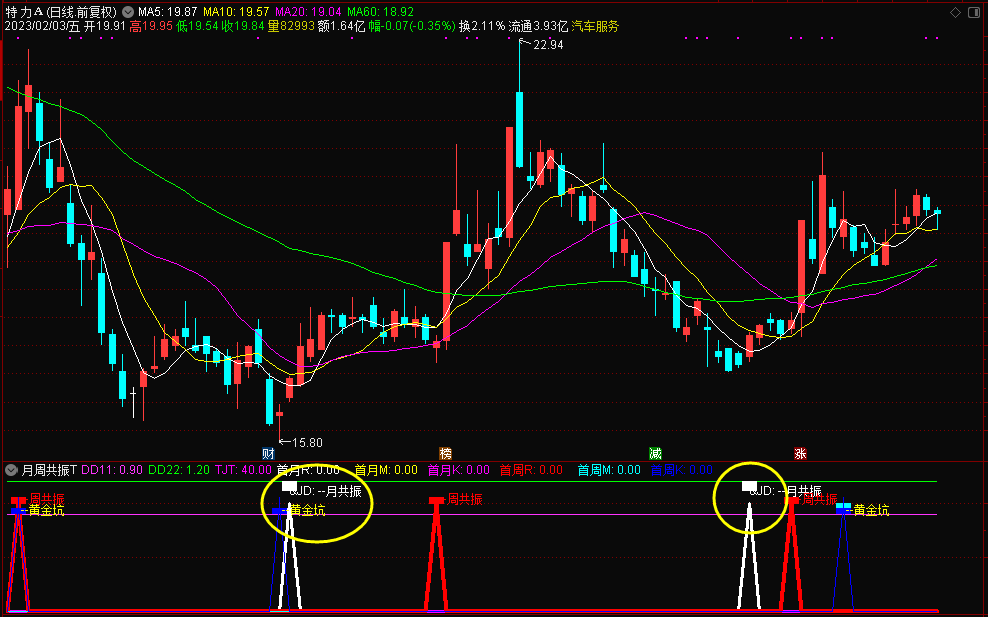Click the low price 低19.54
This screenshot has height=617, width=988.
point(197,26)
